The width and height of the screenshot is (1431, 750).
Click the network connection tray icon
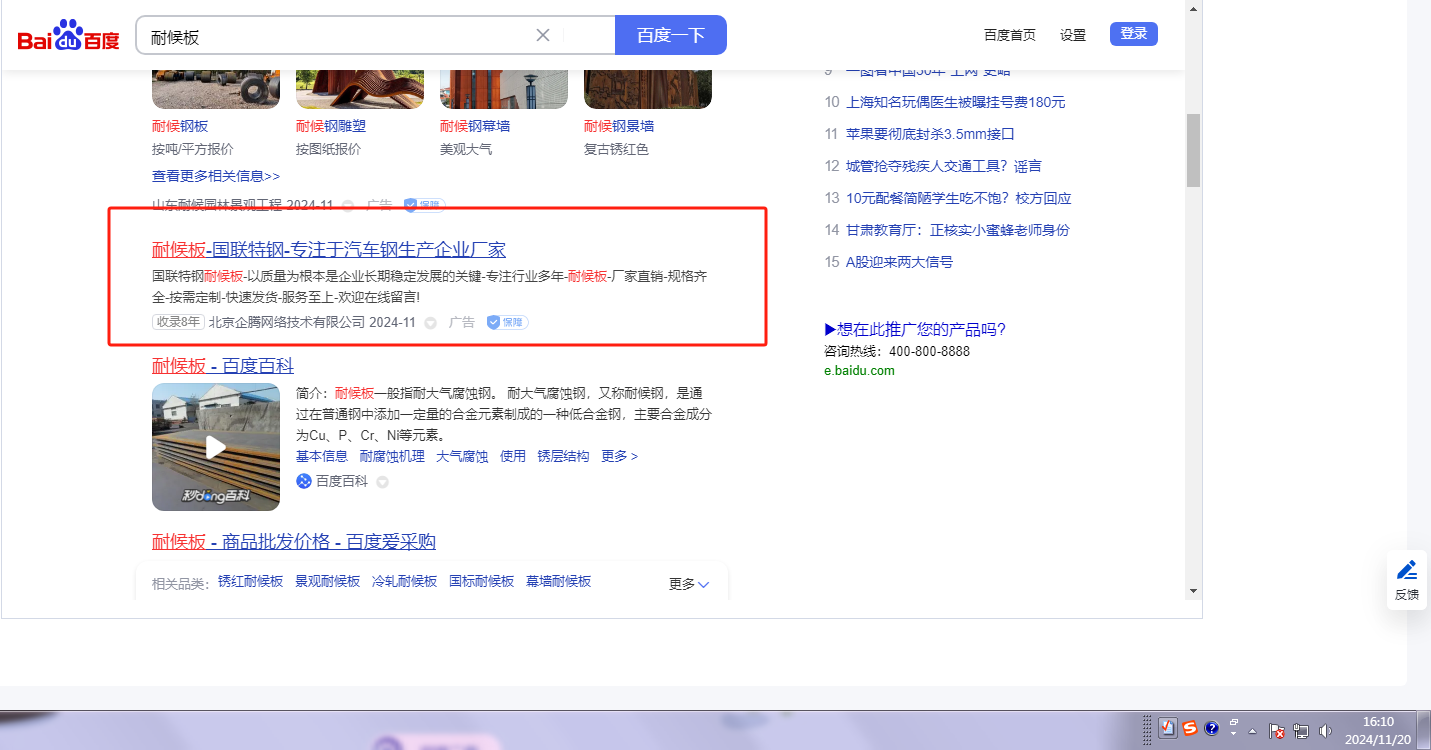coord(1301,730)
